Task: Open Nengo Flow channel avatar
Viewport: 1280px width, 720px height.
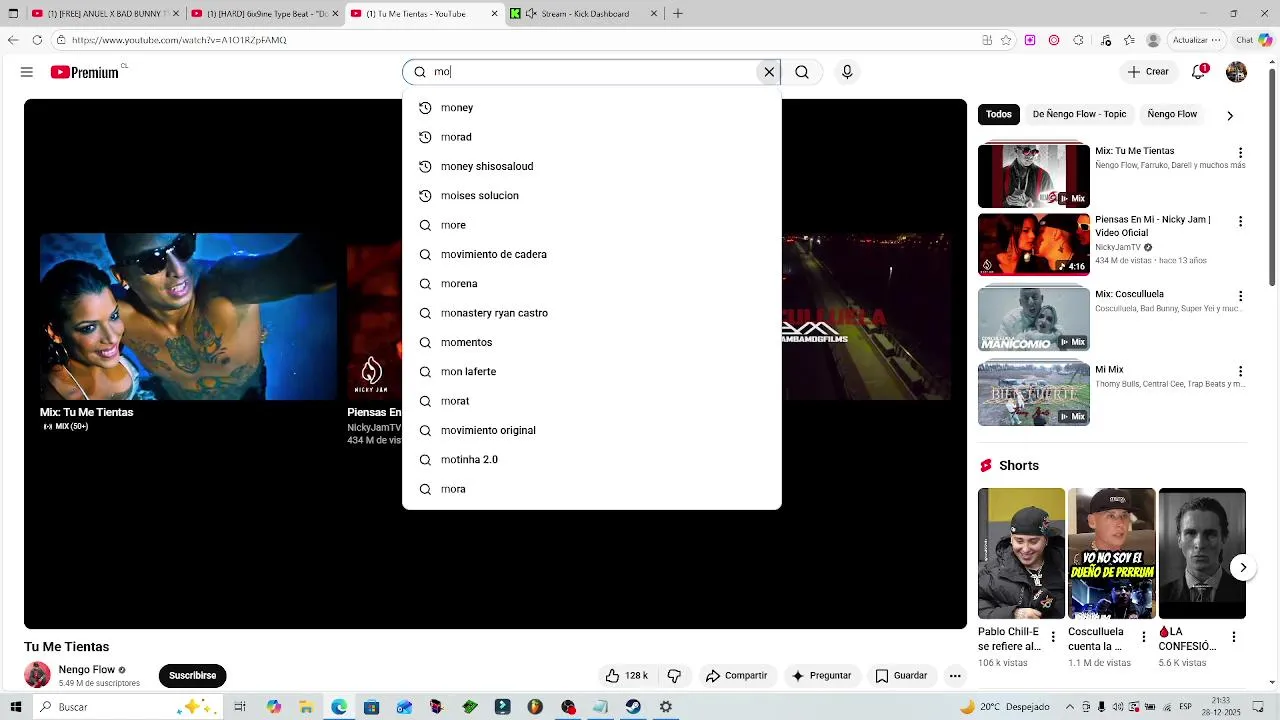Action: 37,675
